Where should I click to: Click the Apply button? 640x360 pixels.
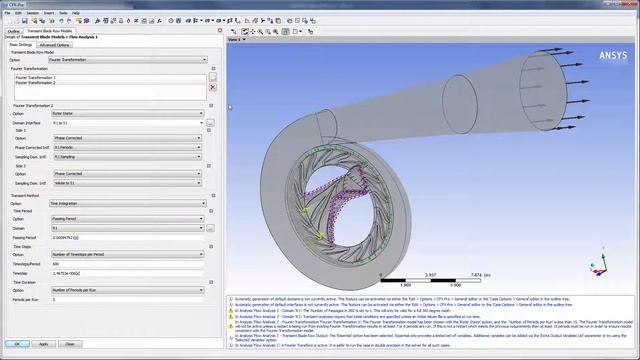click(43, 344)
